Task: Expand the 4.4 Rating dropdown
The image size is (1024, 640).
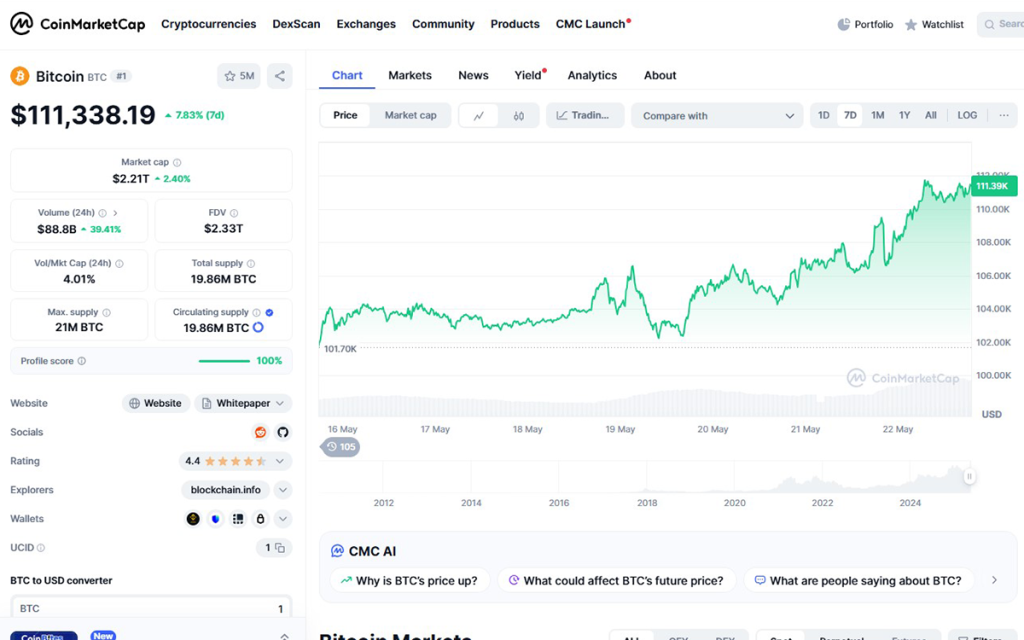Action: pyautogui.click(x=235, y=461)
